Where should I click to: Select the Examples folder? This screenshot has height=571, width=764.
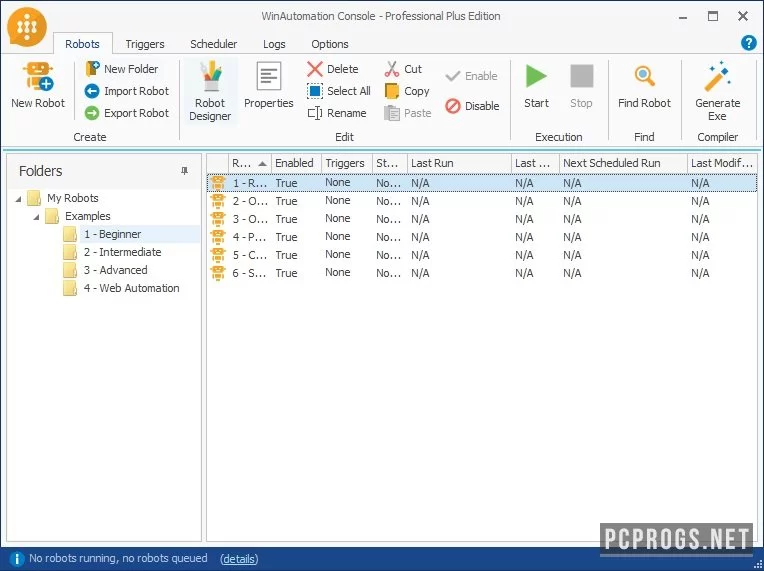click(x=88, y=216)
